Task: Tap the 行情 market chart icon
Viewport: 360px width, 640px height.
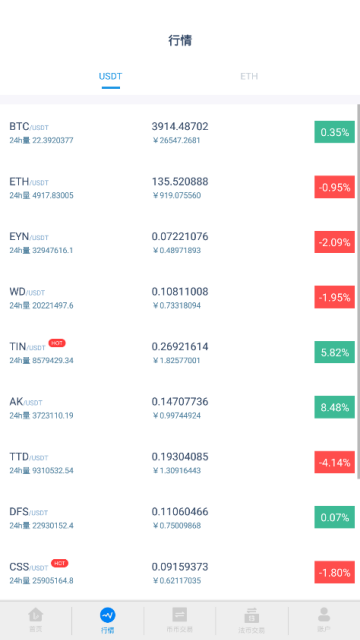Action: (x=108, y=615)
